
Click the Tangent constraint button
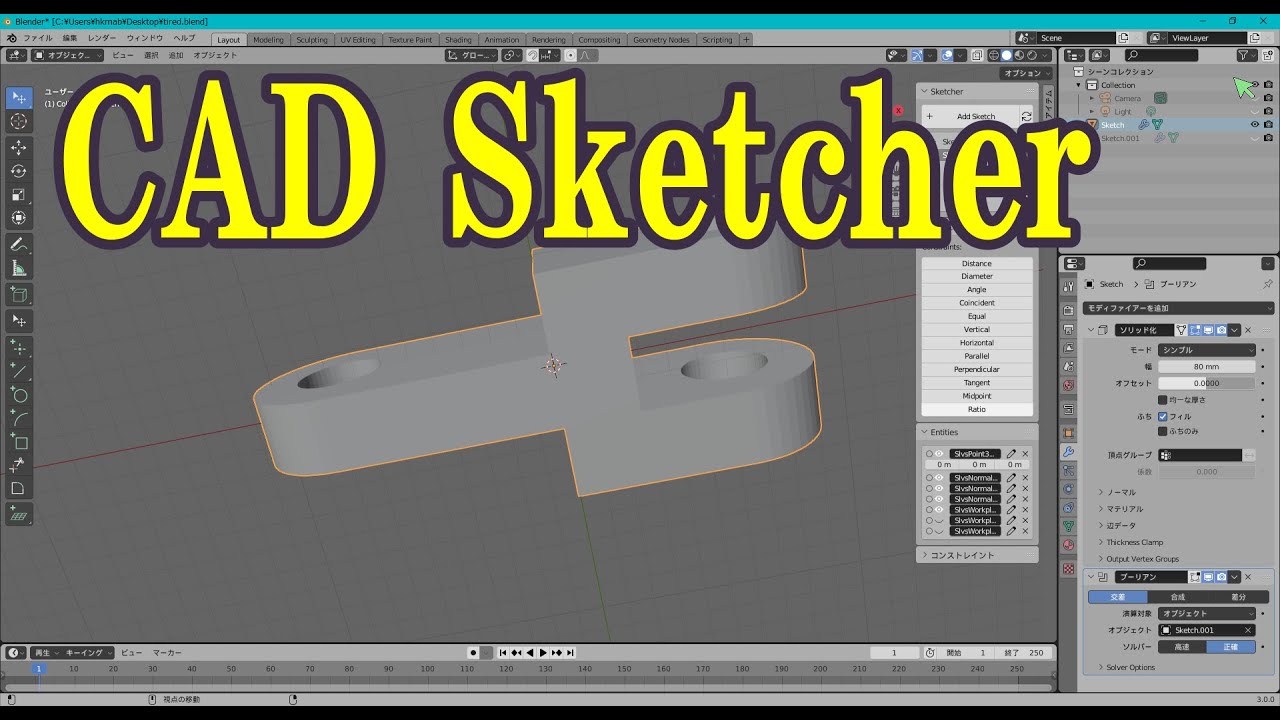(977, 383)
